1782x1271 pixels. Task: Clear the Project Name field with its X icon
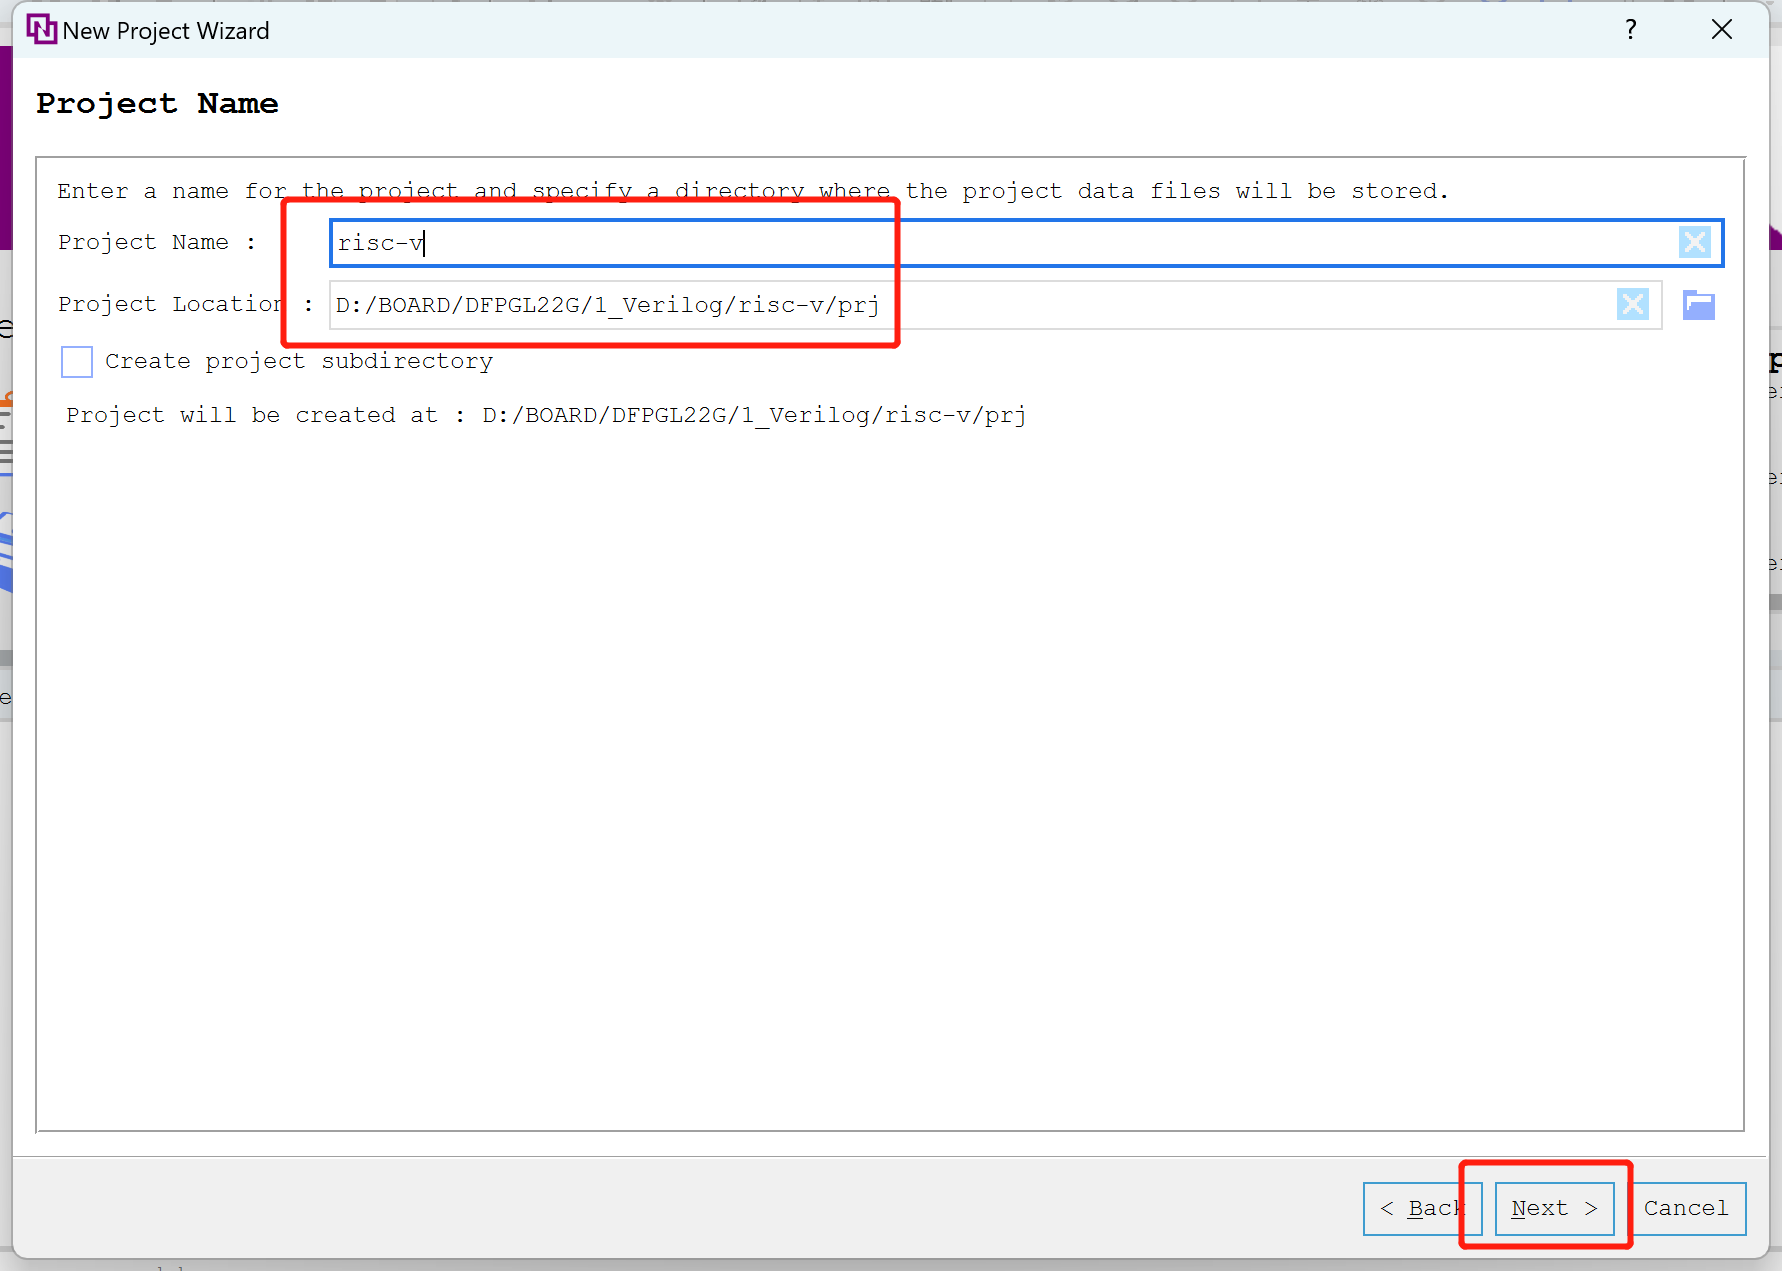[1694, 243]
